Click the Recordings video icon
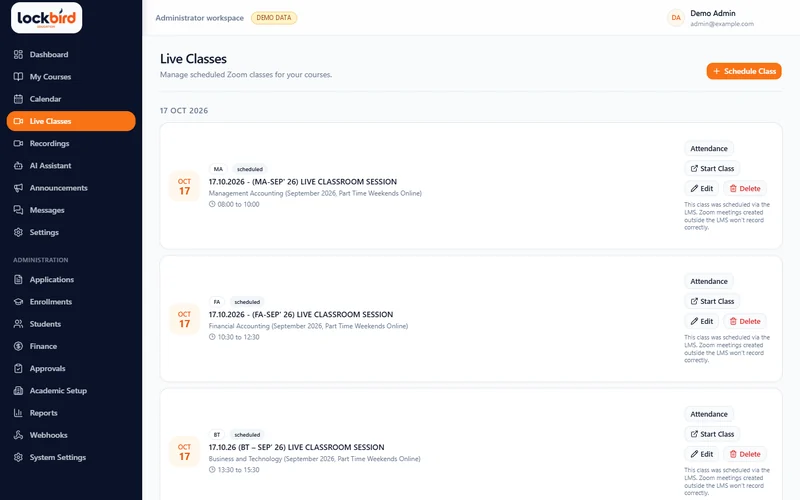 tap(18, 143)
